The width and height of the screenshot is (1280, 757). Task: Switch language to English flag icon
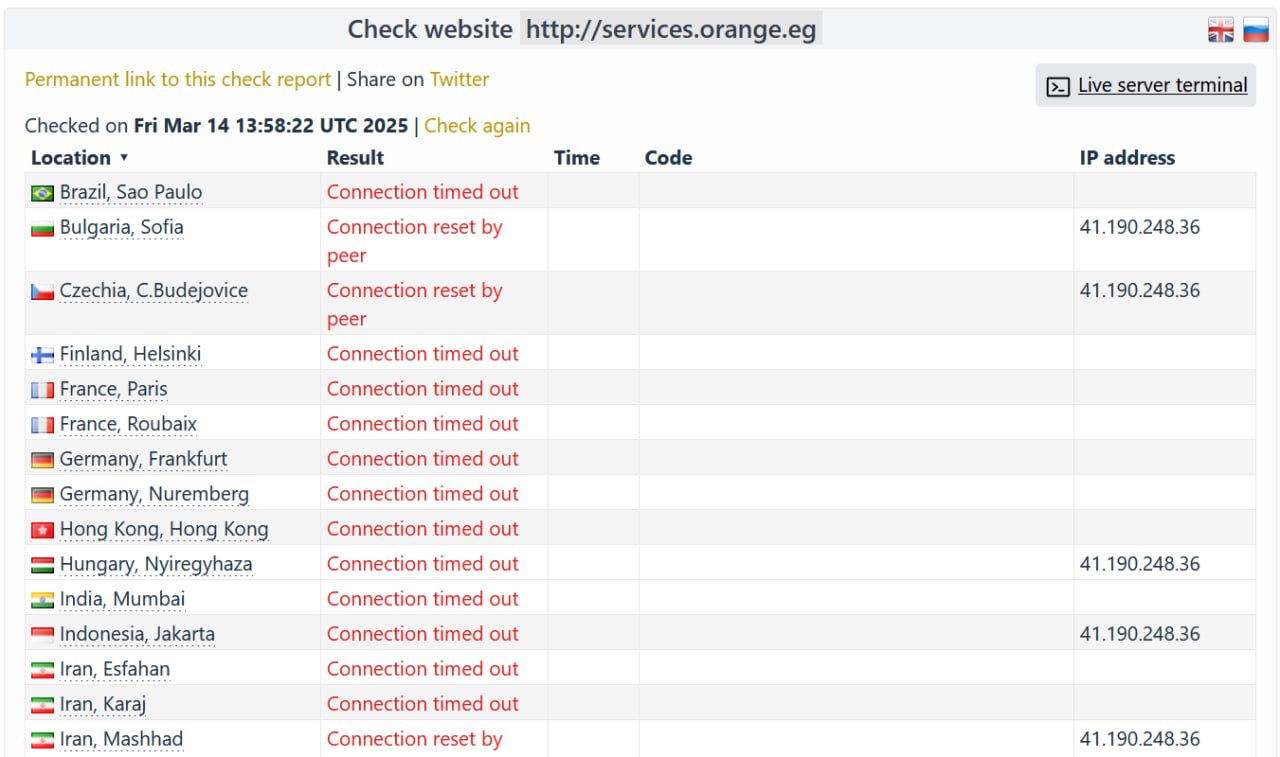1221,30
